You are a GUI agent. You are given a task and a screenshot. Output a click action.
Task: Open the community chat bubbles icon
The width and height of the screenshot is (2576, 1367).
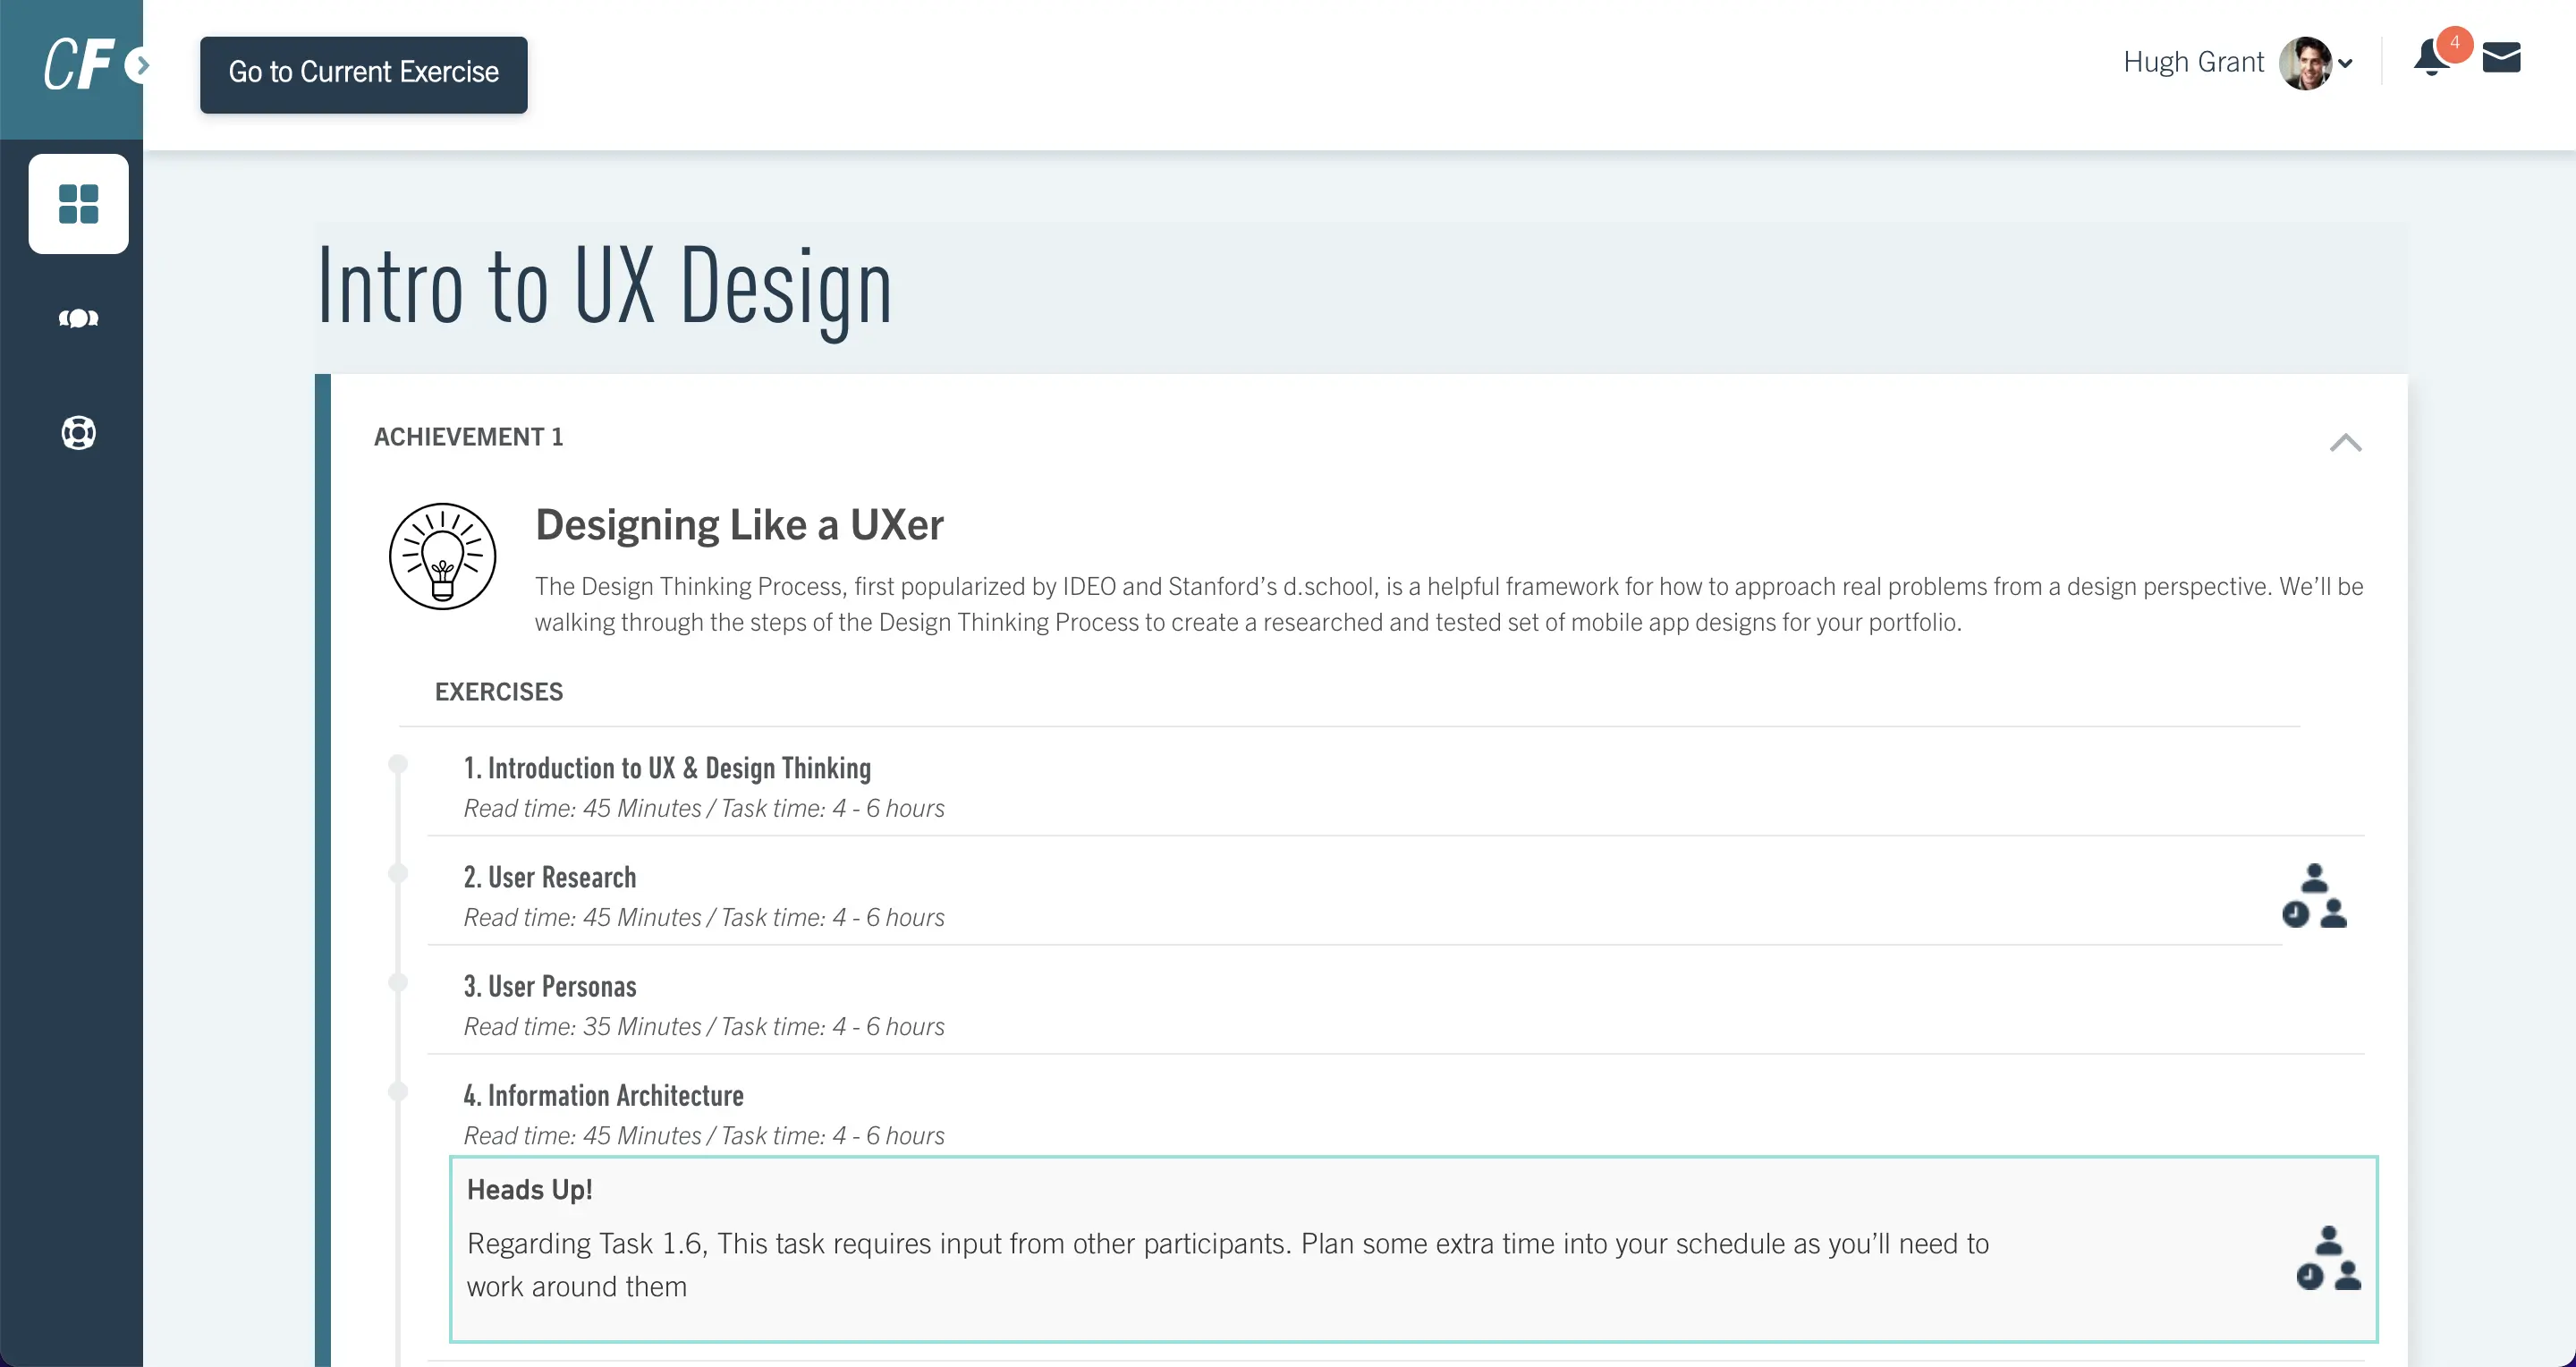(78, 319)
